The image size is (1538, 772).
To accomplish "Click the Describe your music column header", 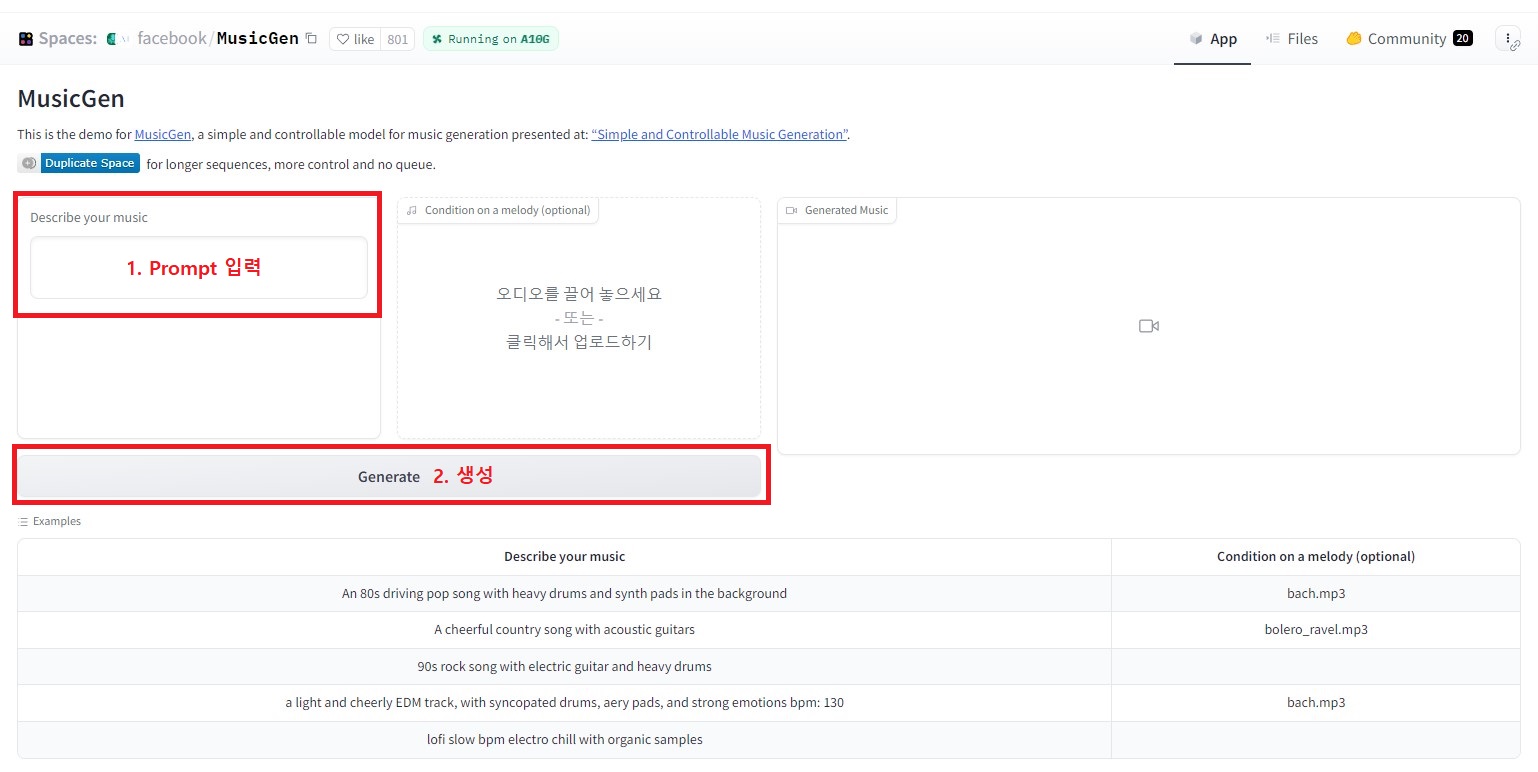I will (x=564, y=557).
